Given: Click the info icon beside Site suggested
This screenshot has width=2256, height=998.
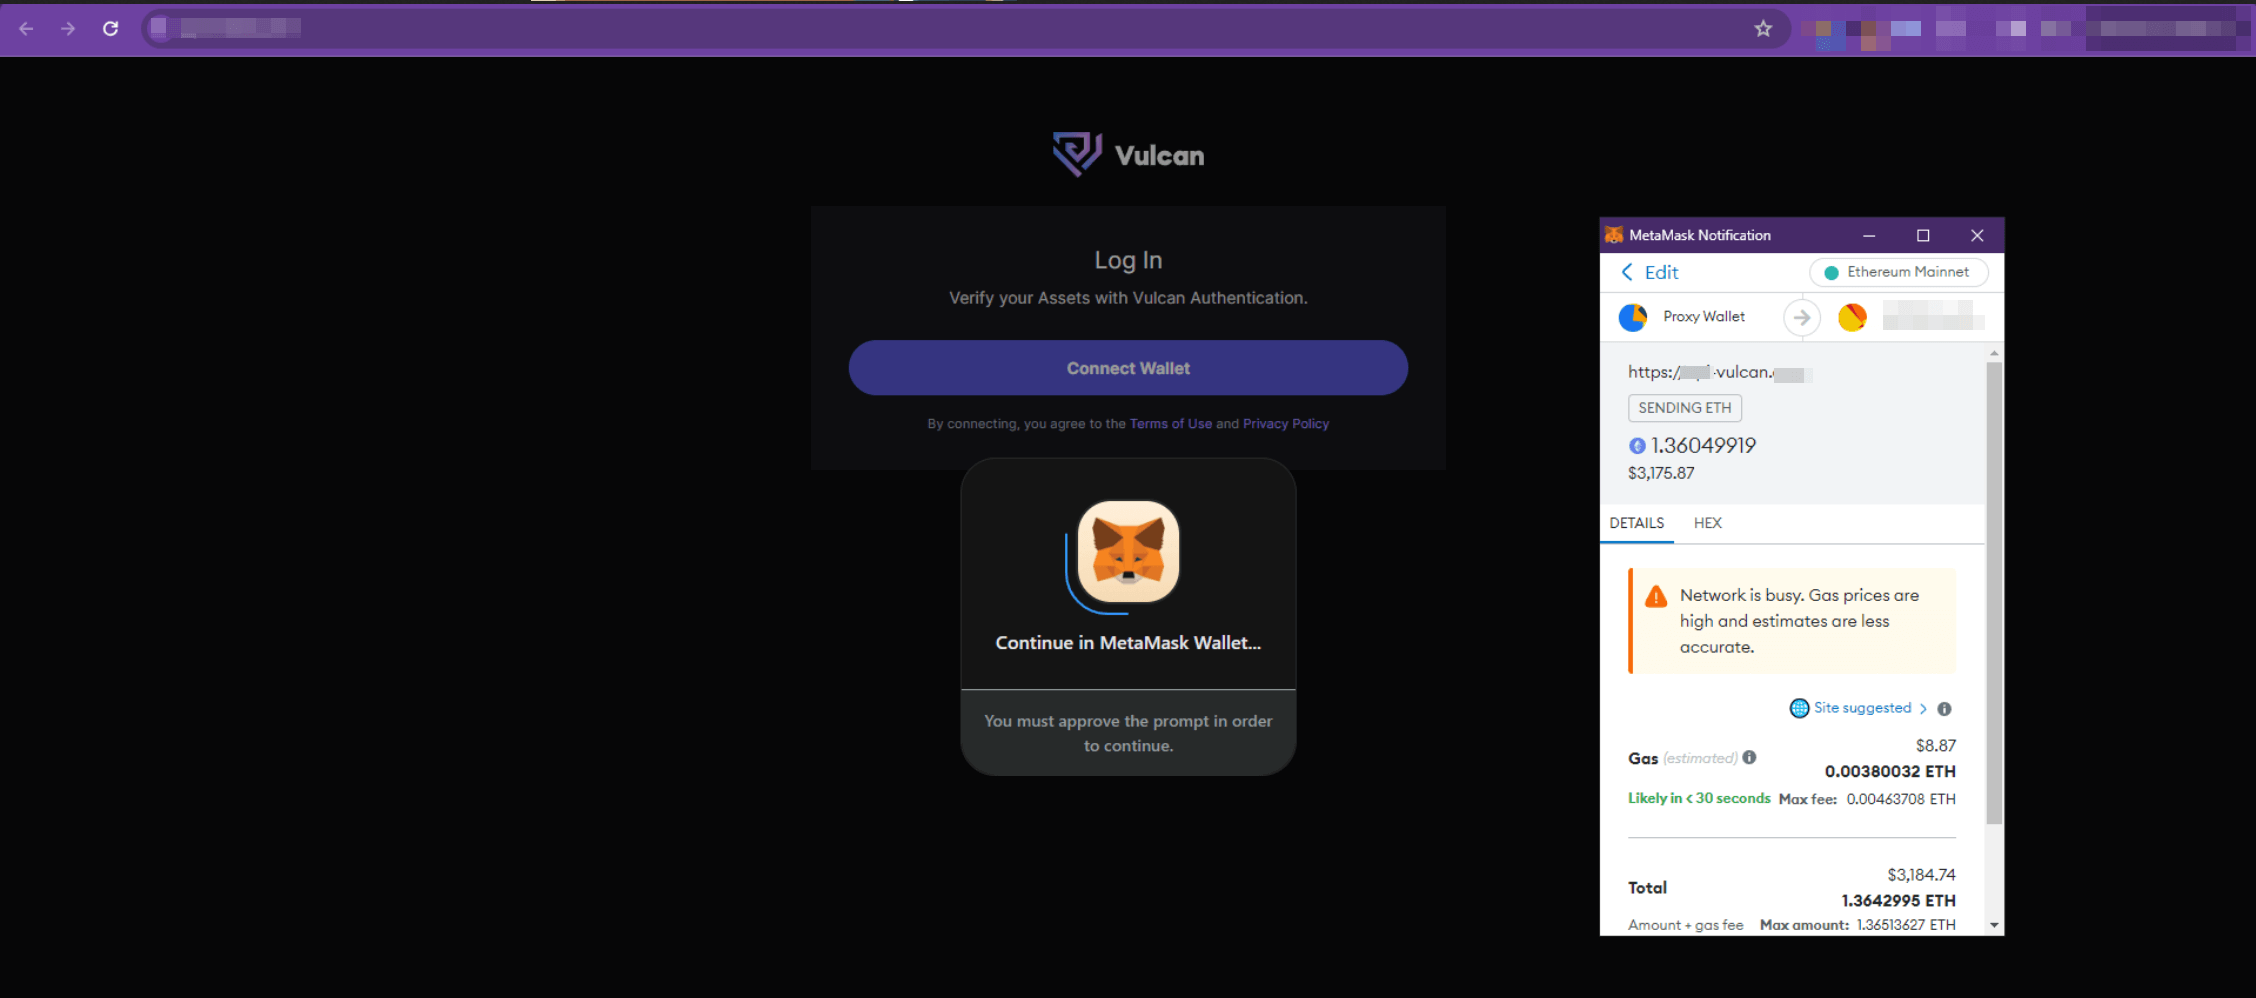Looking at the screenshot, I should tap(1944, 709).
